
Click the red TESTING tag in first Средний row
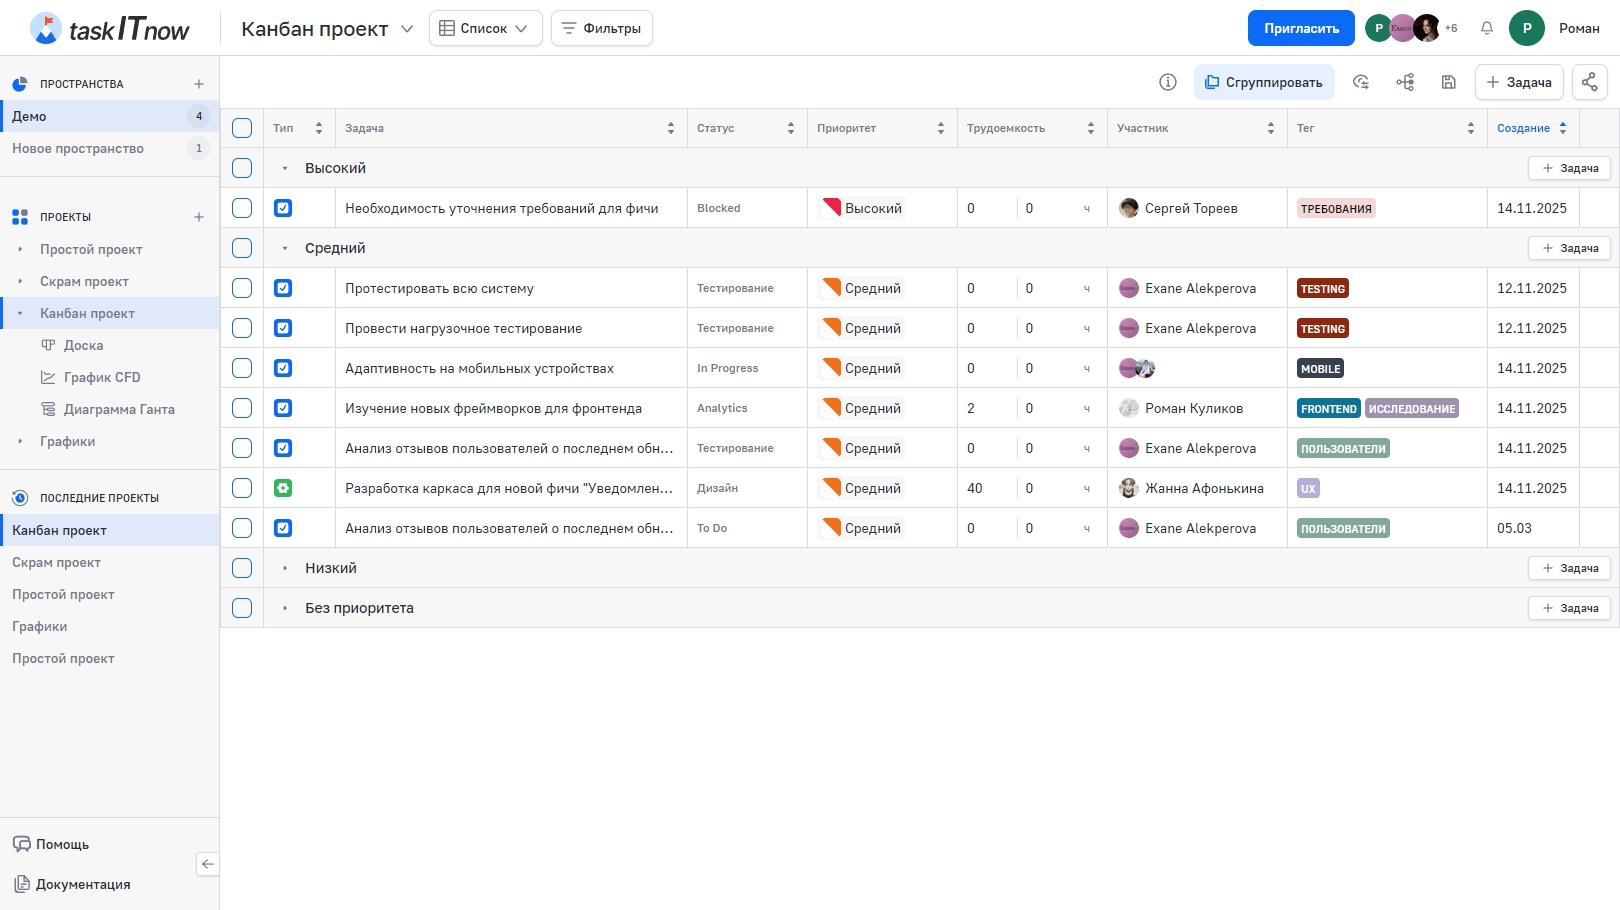1322,288
